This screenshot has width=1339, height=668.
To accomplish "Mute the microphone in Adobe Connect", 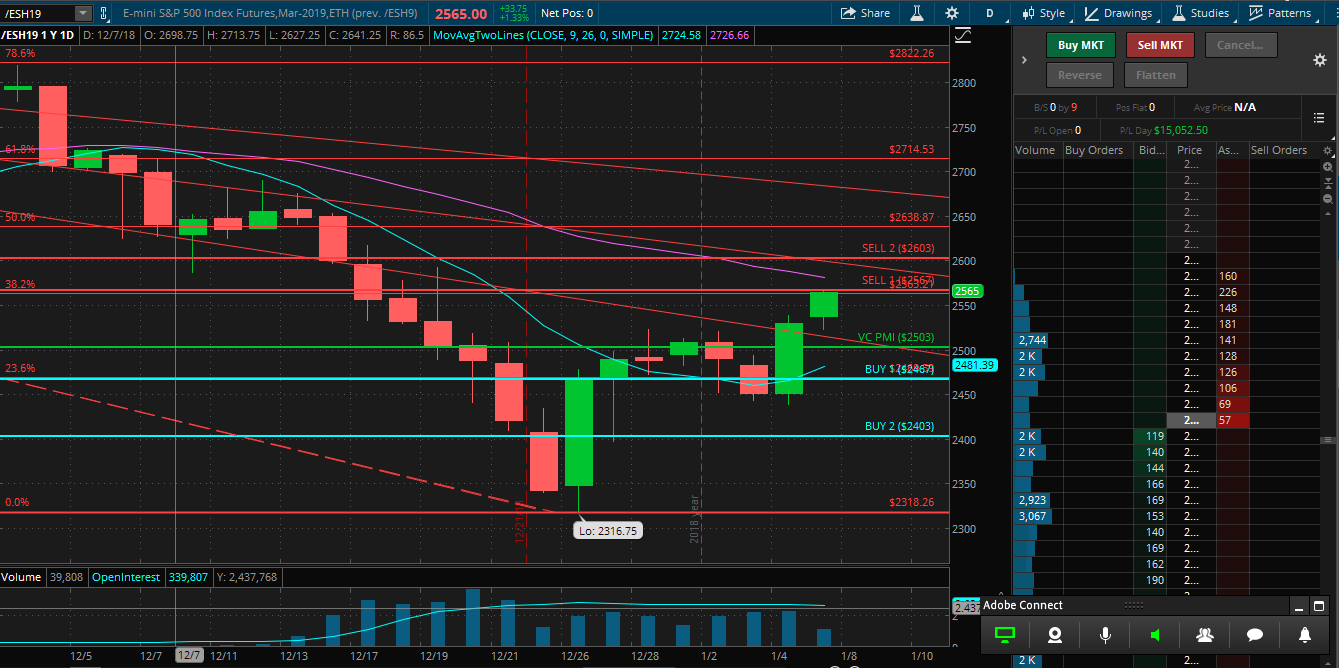I will click(x=1105, y=634).
